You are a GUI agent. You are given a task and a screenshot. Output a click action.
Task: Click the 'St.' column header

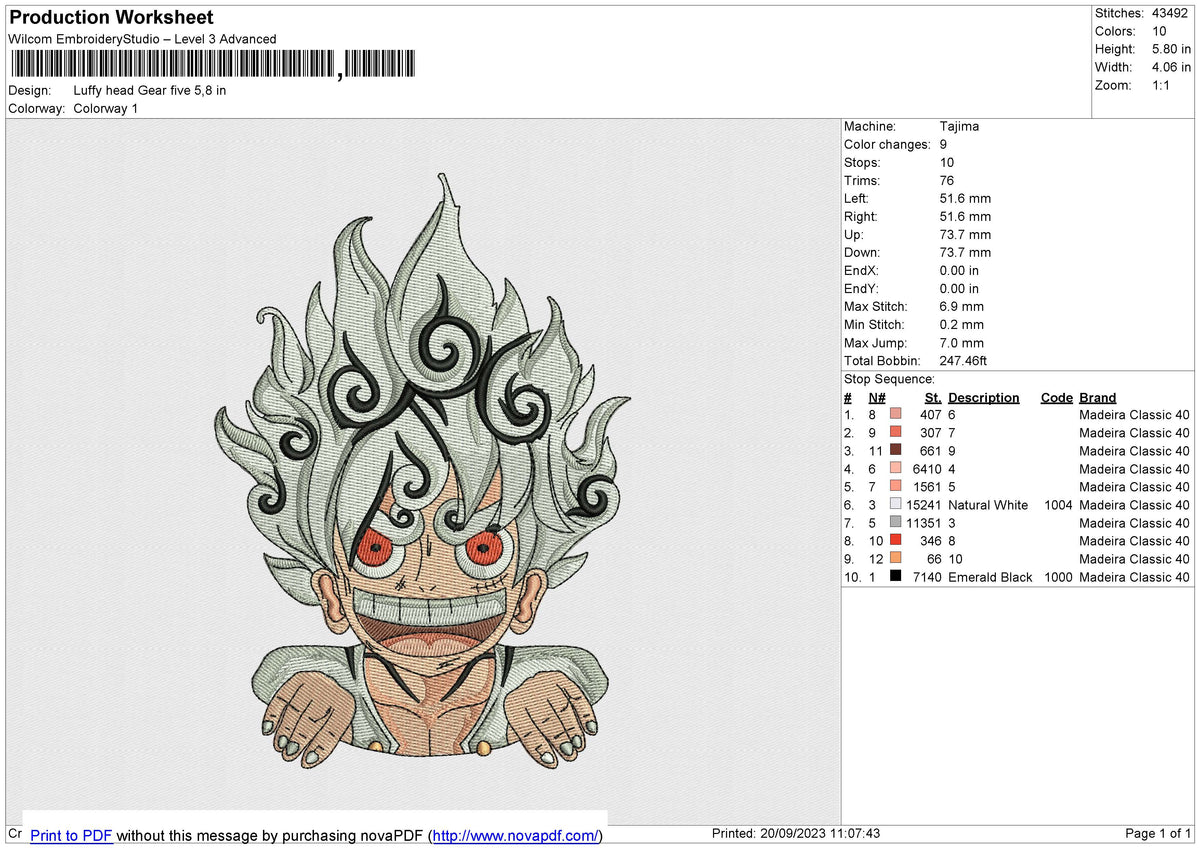coord(933,397)
